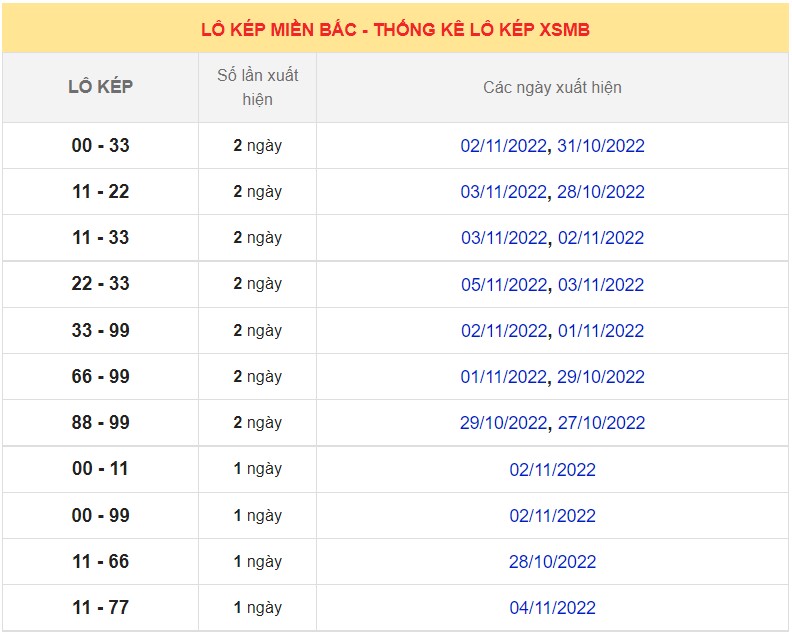Screen dimensions: 792x633
Task: Open the 28/10/2022 date in row 11 - 22
Action: click(x=601, y=192)
